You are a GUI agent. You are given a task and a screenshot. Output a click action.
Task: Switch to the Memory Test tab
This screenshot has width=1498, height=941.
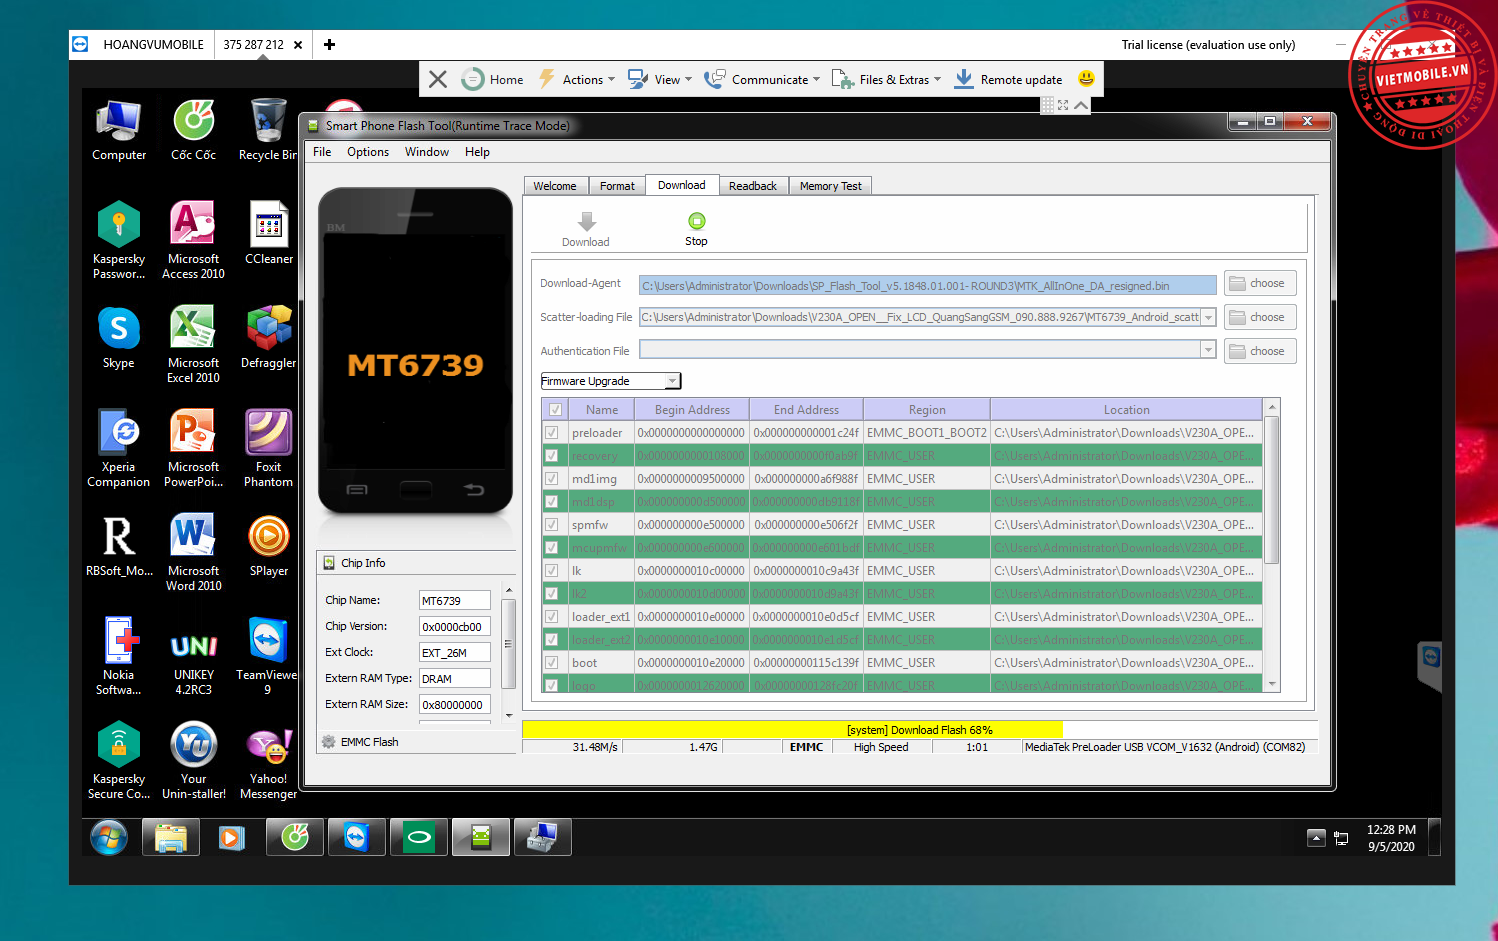point(830,186)
